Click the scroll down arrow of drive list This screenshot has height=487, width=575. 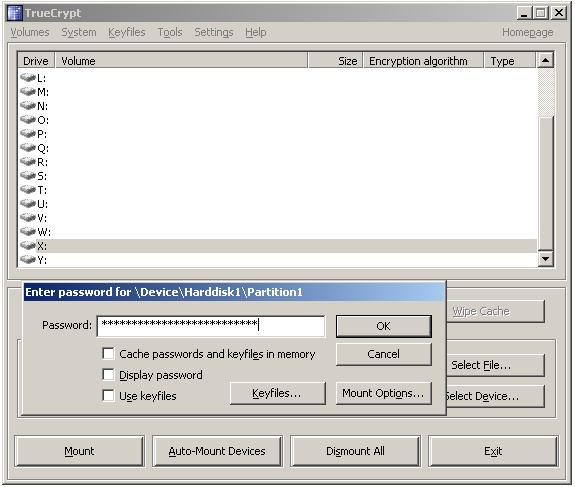click(x=546, y=259)
